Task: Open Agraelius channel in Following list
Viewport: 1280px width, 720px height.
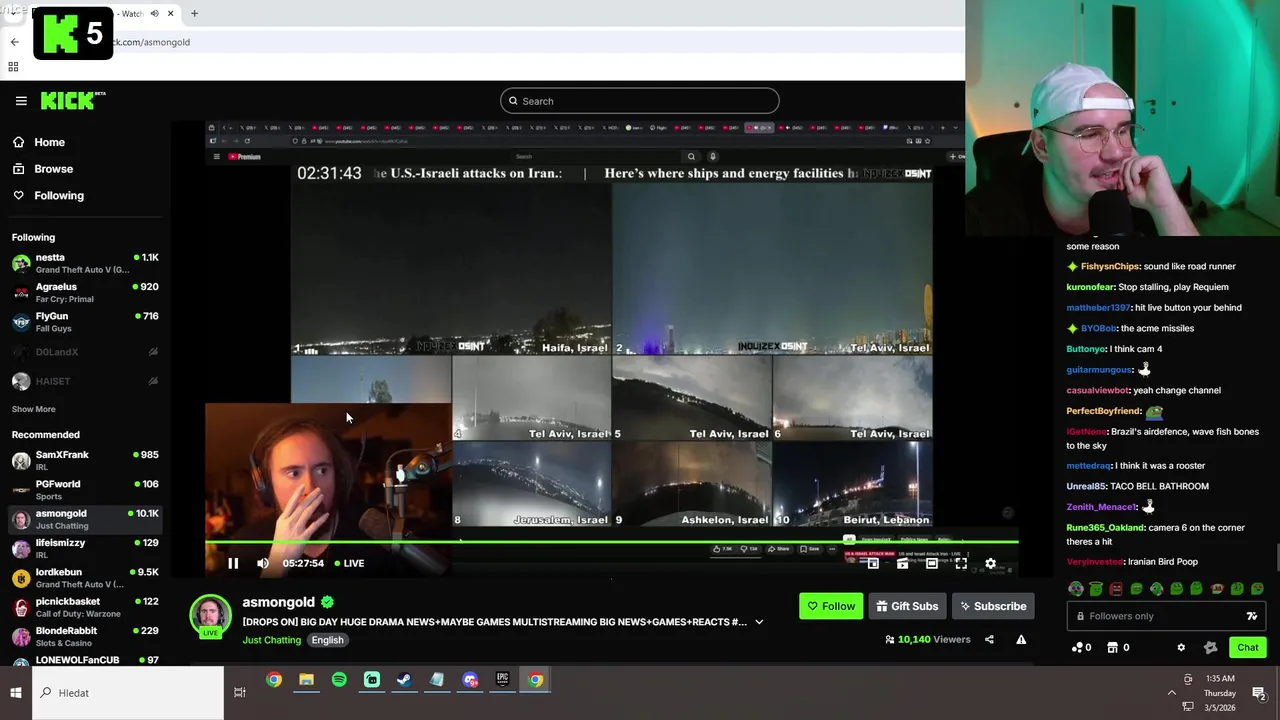Action: coord(85,292)
